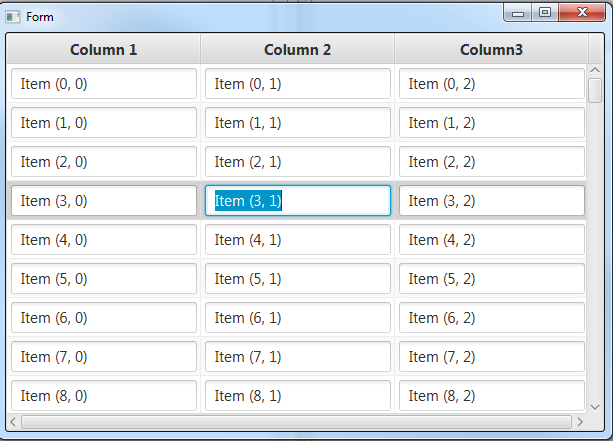Viewport: 613px width, 441px height.
Task: Maximize the Form window
Action: (x=545, y=13)
